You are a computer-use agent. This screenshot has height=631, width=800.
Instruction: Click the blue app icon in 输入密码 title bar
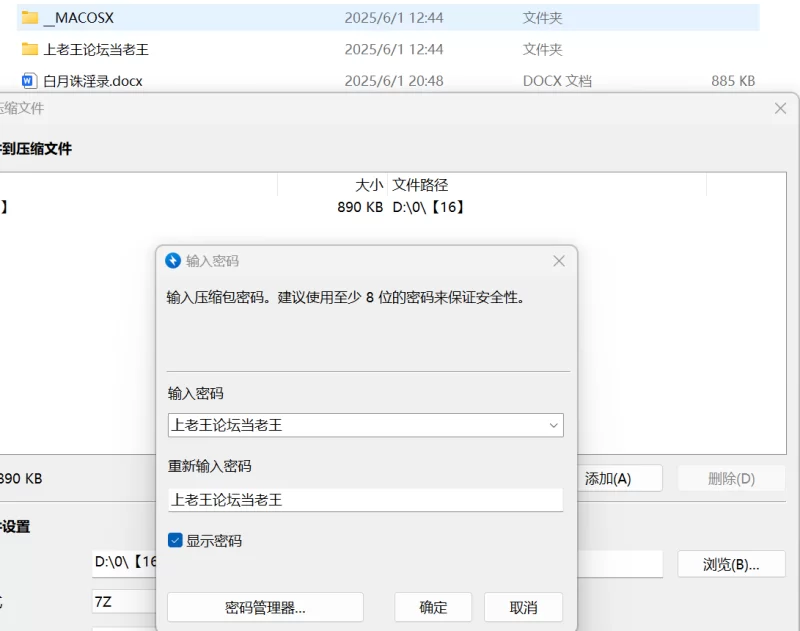[x=173, y=261]
